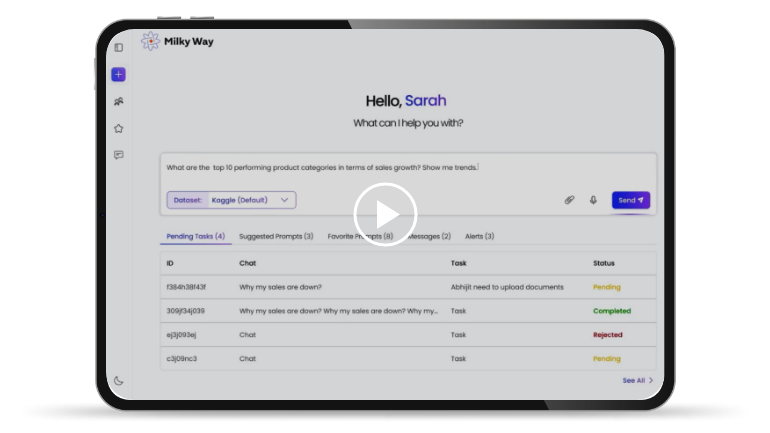Click into the prompt text field
770x433 pixels.
tap(400, 168)
